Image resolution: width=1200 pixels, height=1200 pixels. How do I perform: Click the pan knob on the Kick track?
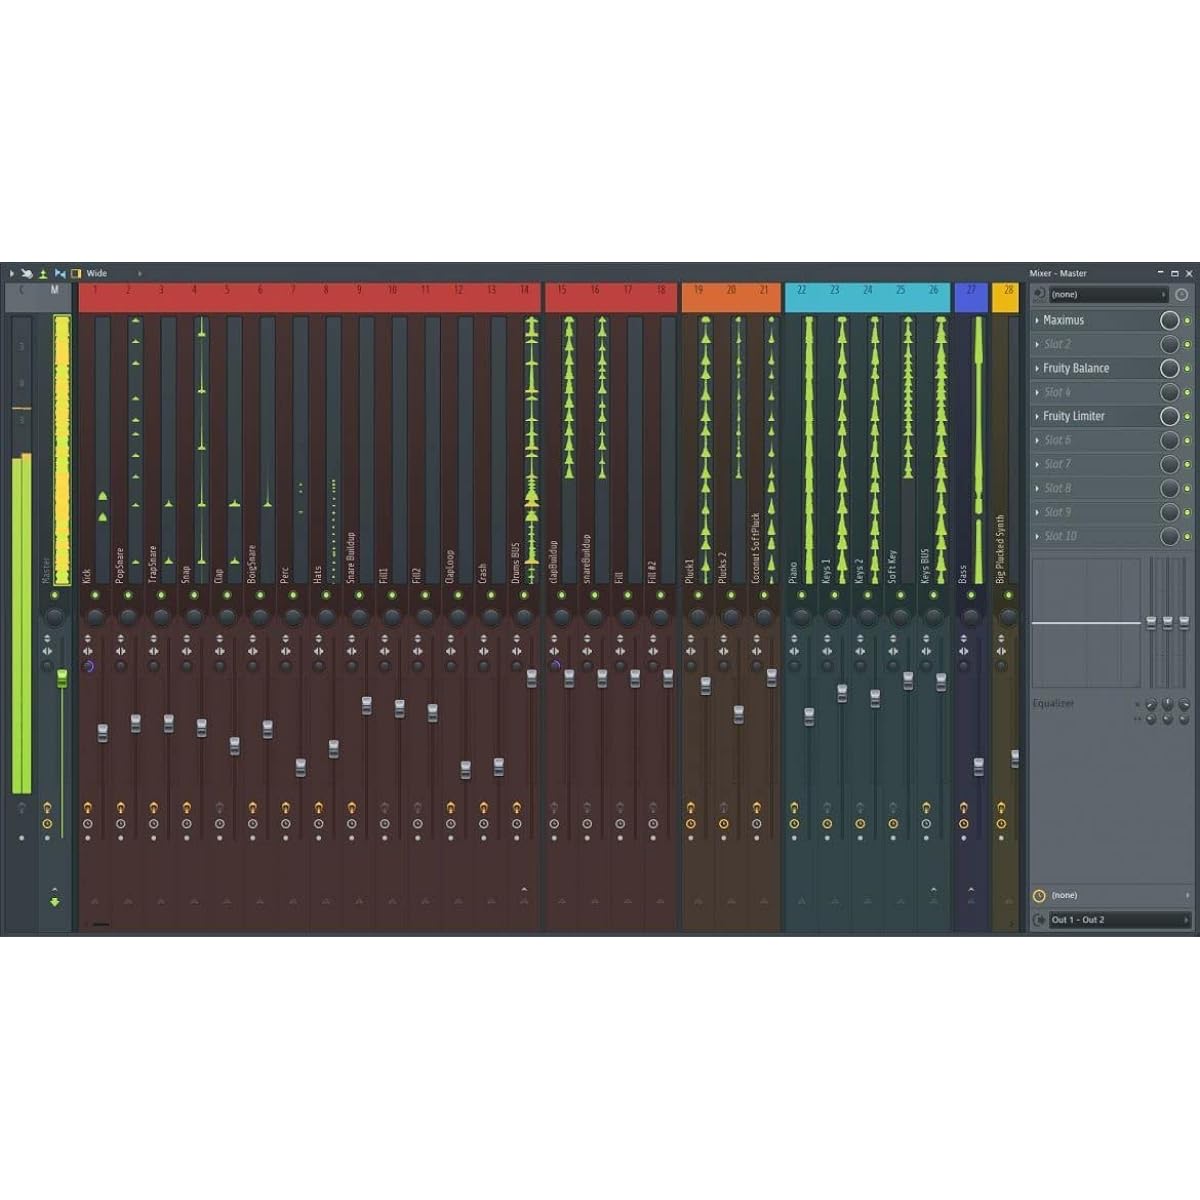[x=94, y=615]
